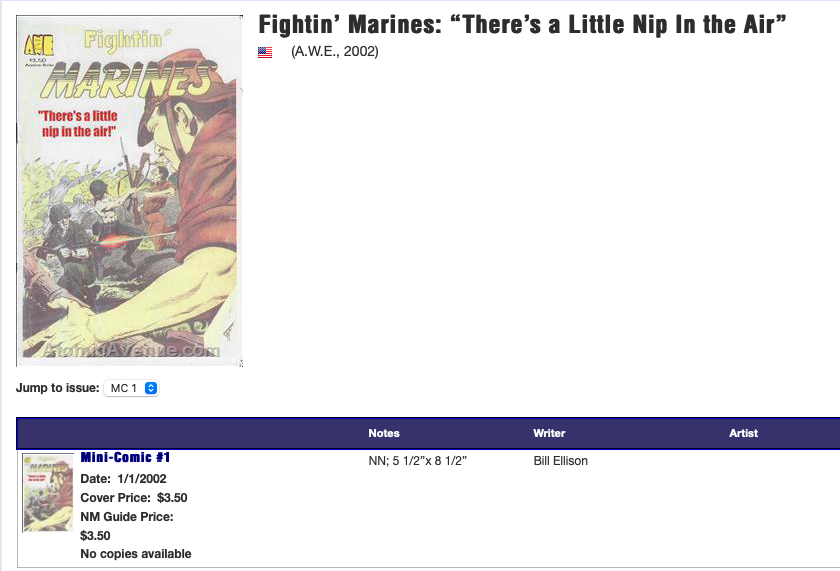Click the issue notes text NN; 5 1/2"x 8 1/2"

pos(418,461)
